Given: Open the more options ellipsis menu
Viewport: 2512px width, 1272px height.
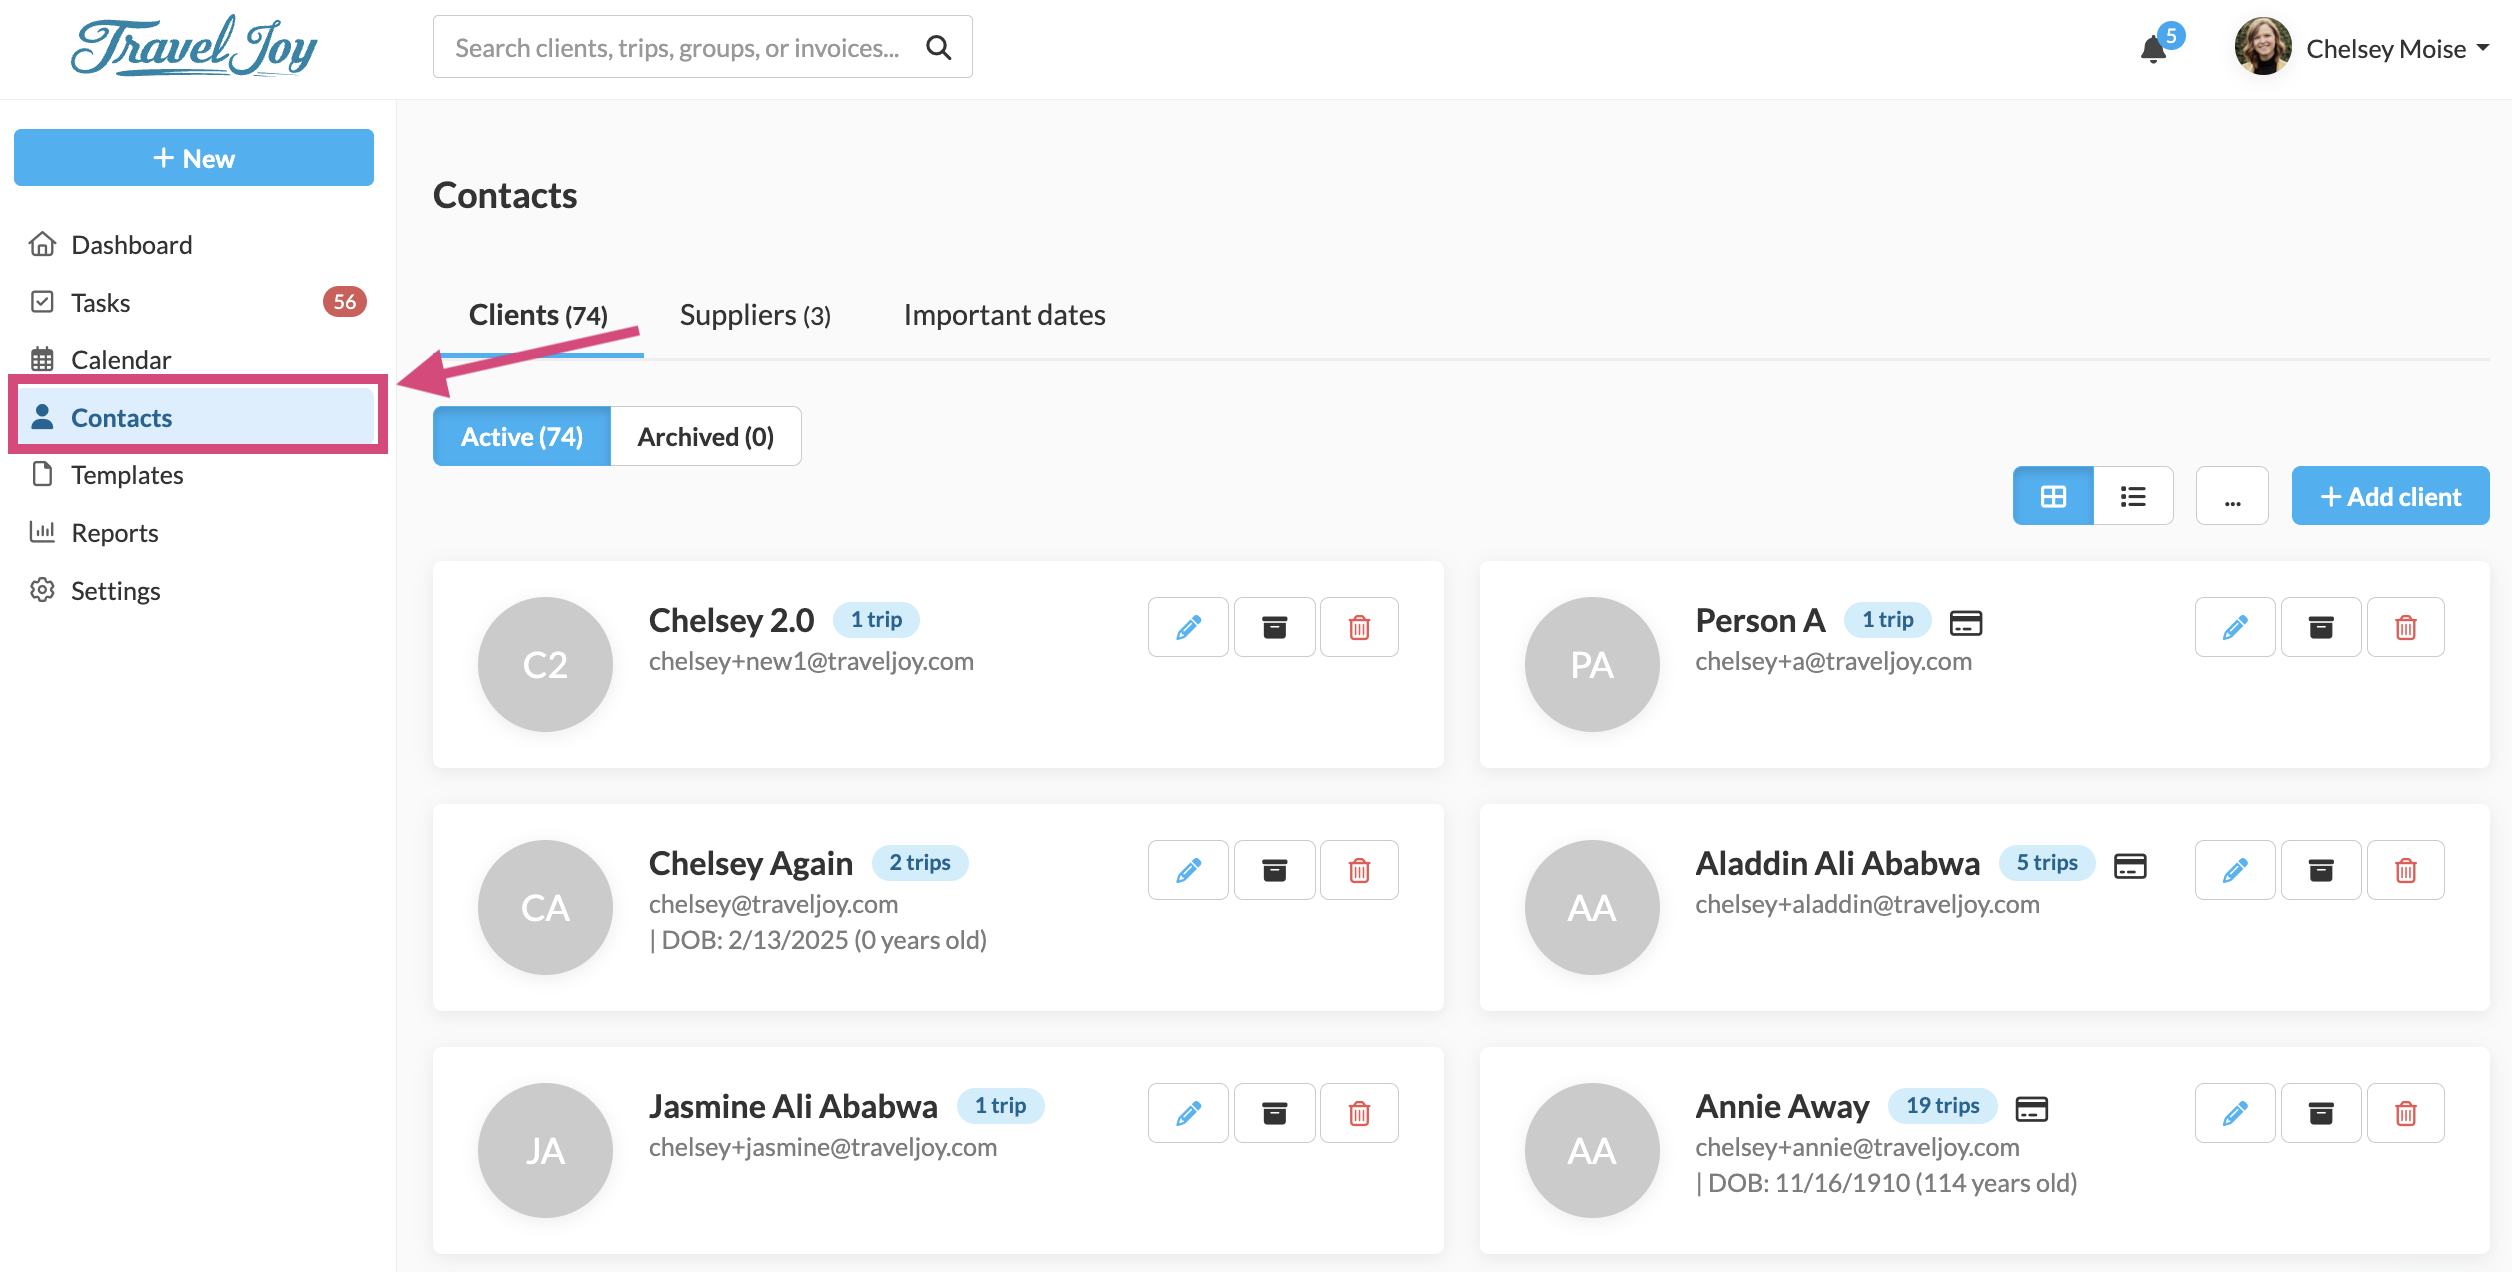Looking at the screenshot, I should [2232, 496].
